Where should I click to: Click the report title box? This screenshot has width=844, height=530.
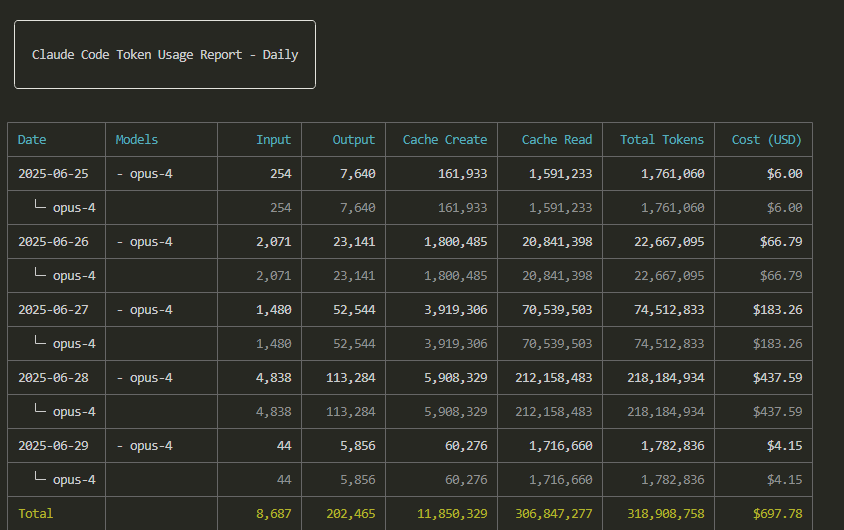pyautogui.click(x=165, y=54)
